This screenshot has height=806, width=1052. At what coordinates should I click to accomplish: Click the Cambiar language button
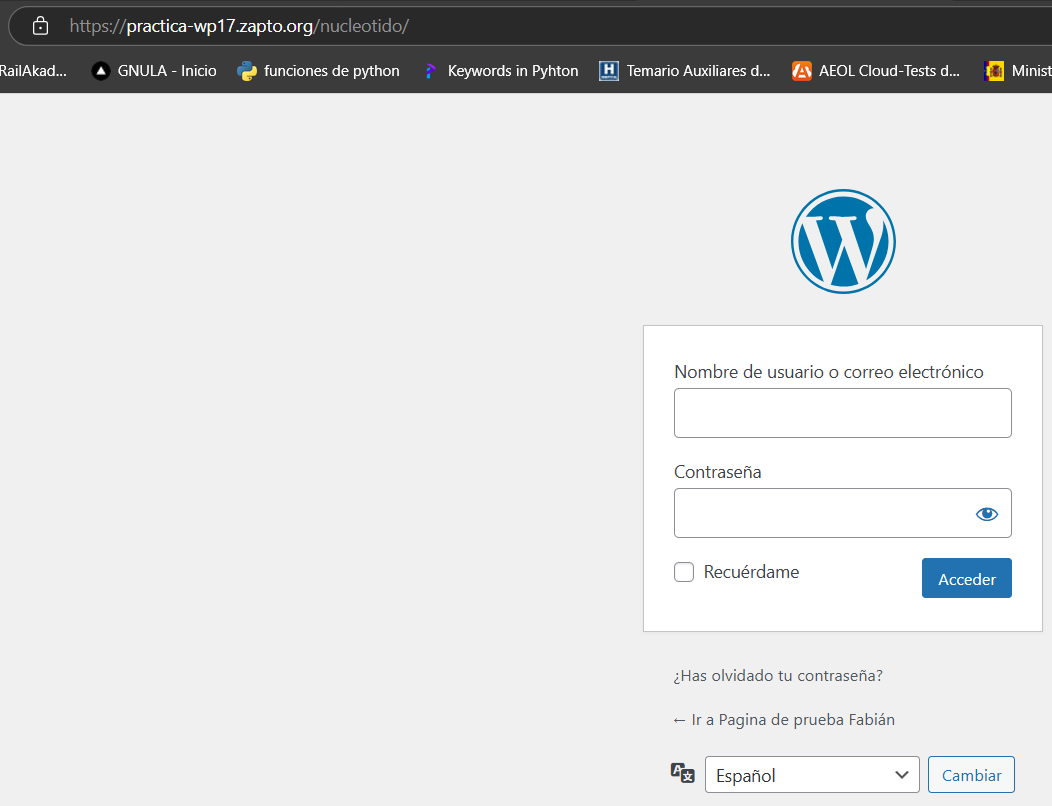[x=971, y=775]
